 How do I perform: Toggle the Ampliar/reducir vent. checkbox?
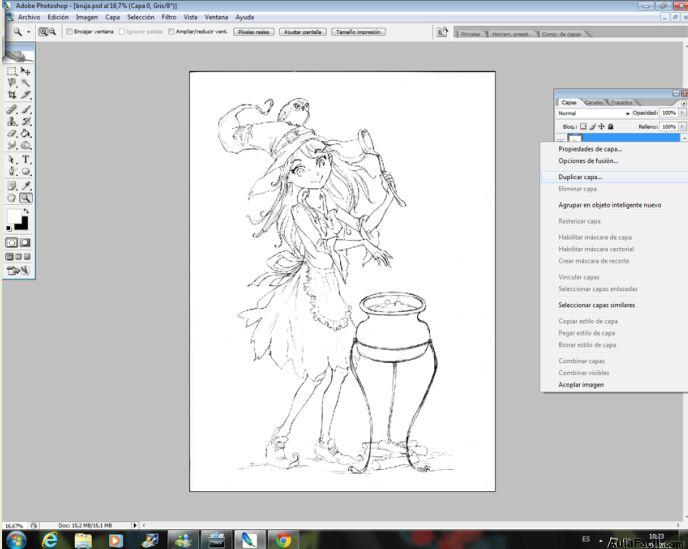[171, 32]
